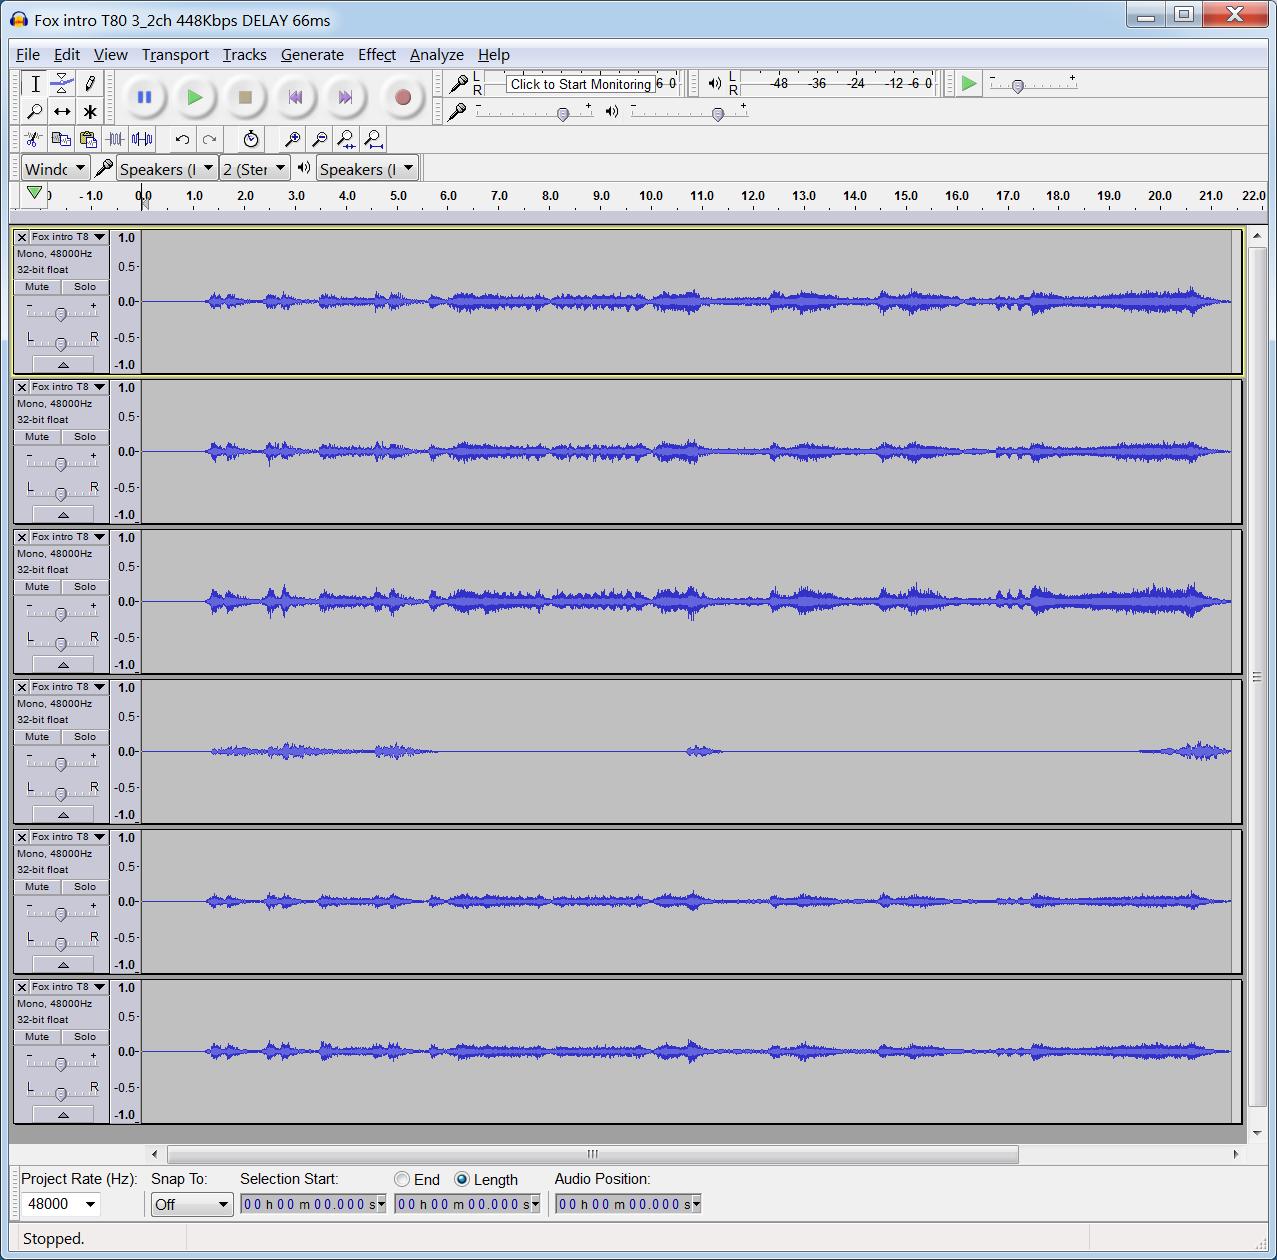Screen dimensions: 1277x1260
Task: Open the Effect menu
Action: (376, 55)
